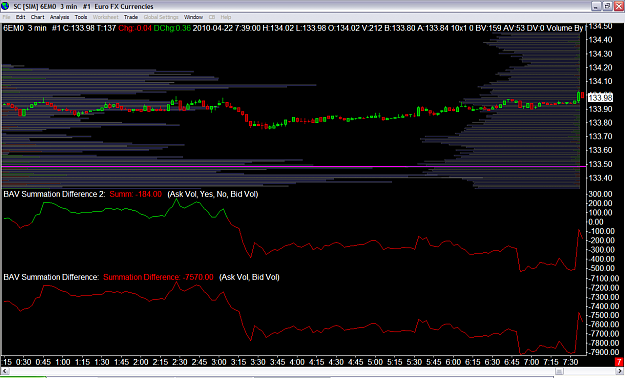The width and height of the screenshot is (625, 378).
Task: Click the 300.00 scale value in middle study
Action: point(600,194)
